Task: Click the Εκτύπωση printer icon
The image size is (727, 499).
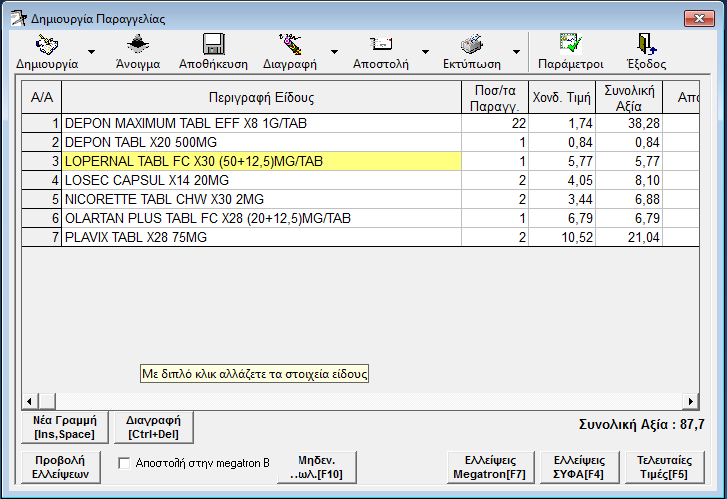Action: (x=472, y=45)
